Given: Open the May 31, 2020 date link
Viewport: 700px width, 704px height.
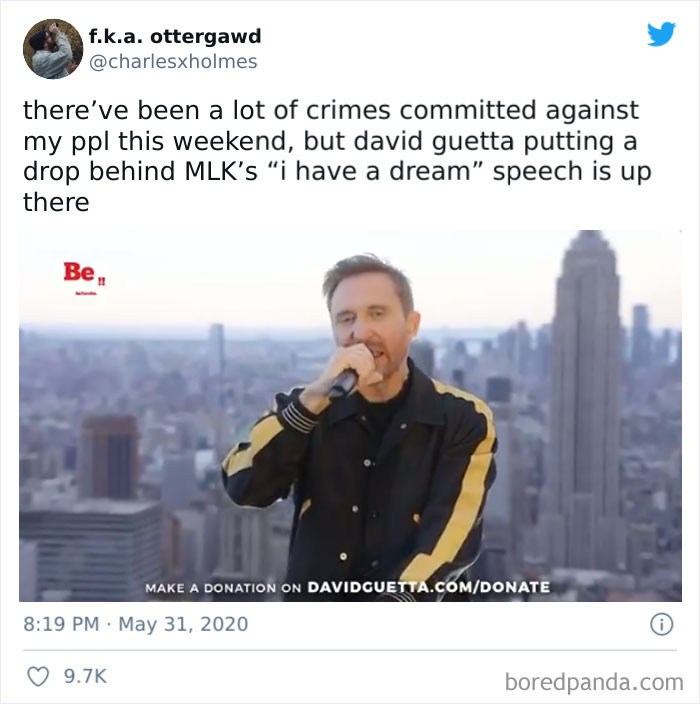Looking at the screenshot, I should pyautogui.click(x=183, y=624).
